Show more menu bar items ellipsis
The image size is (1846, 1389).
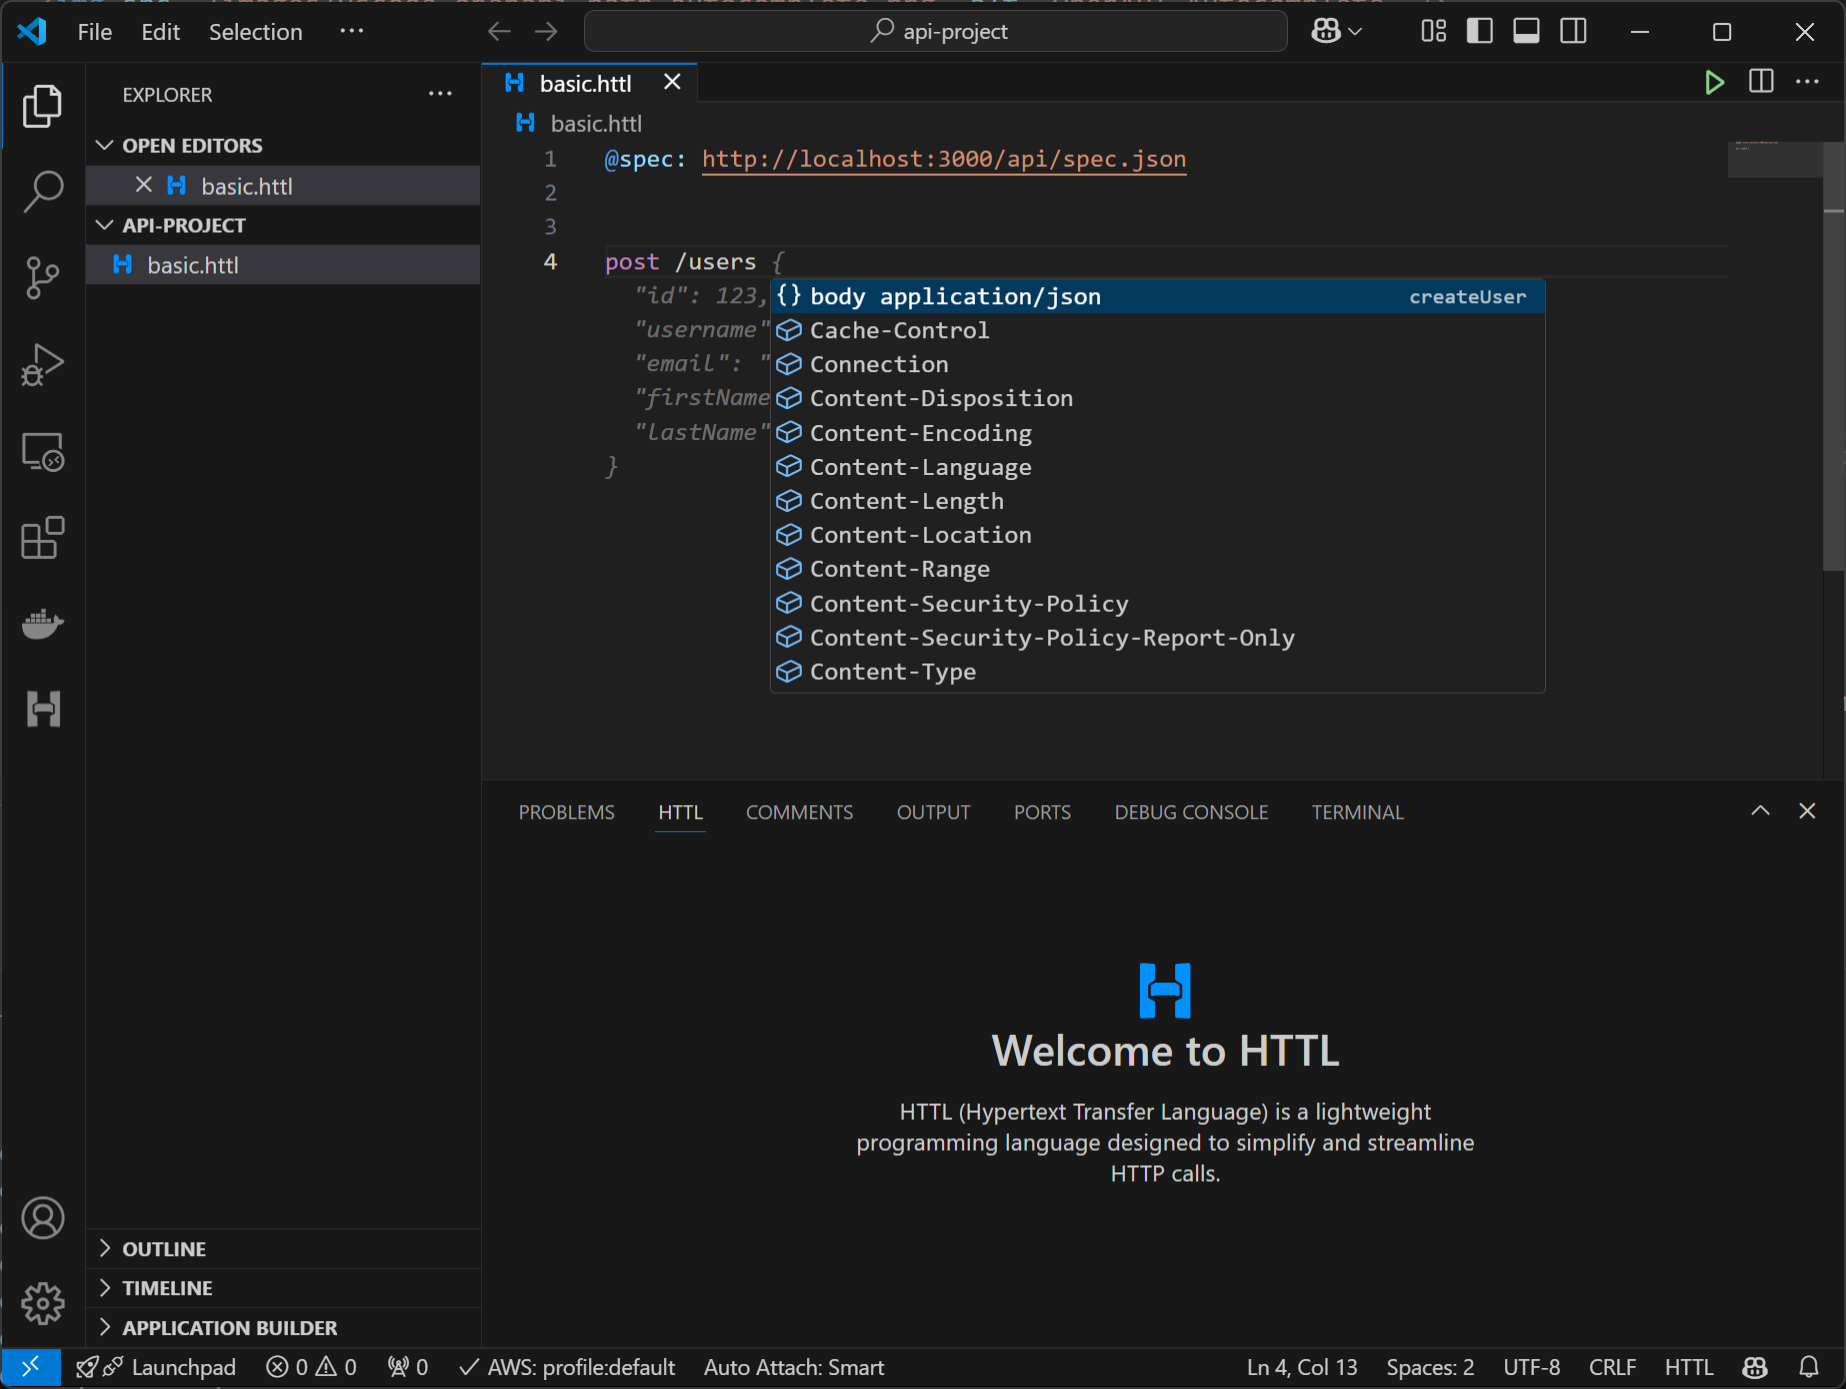pos(352,32)
